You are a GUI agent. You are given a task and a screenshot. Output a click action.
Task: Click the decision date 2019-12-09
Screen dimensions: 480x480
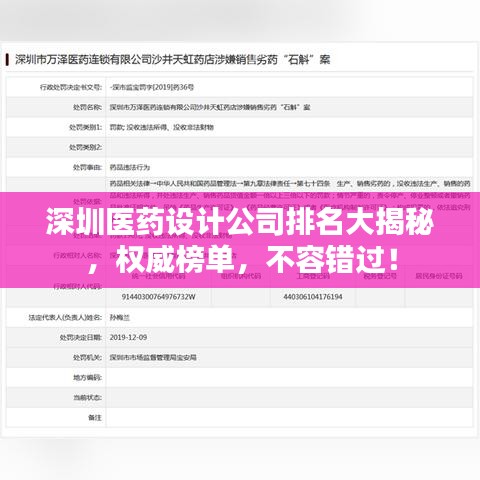128,337
